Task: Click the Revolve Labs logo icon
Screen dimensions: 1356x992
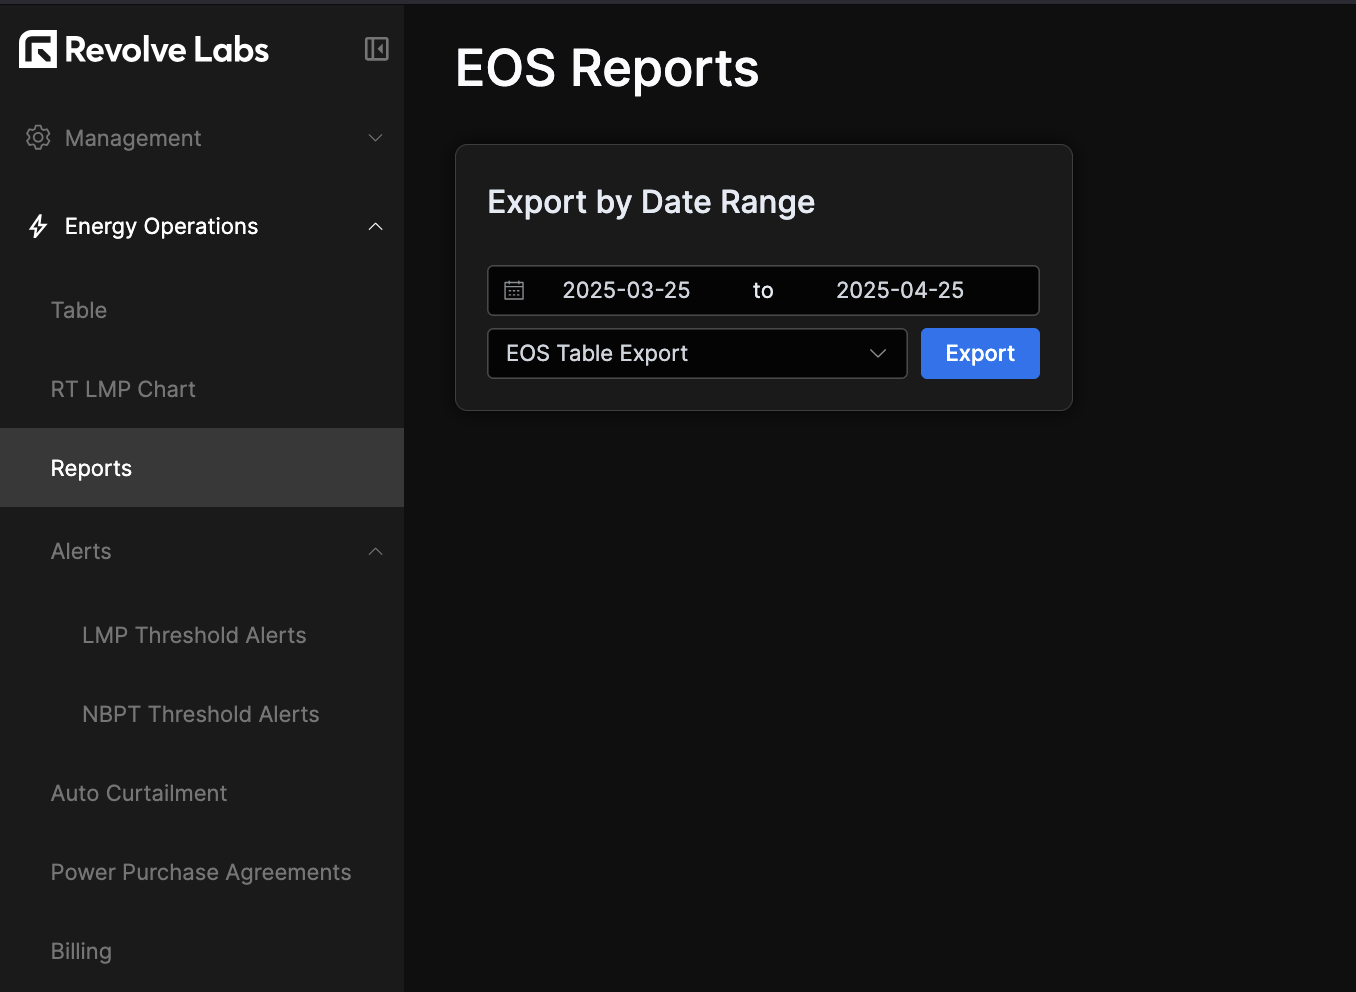Action: (37, 49)
